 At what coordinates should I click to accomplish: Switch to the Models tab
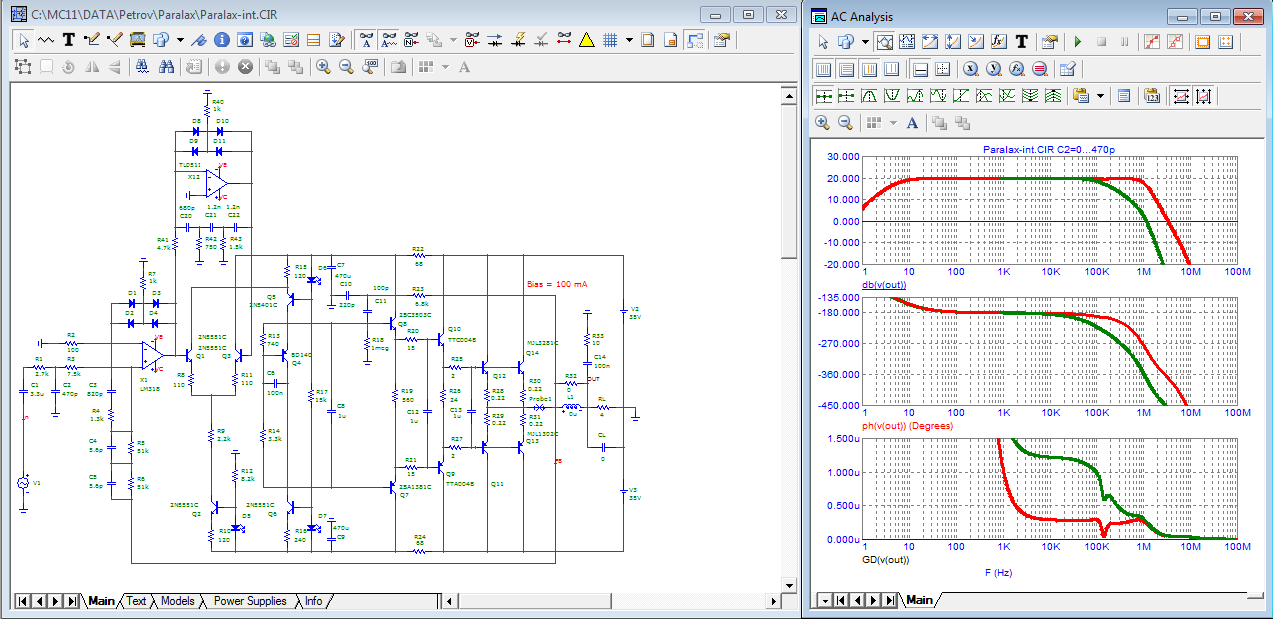(x=177, y=601)
